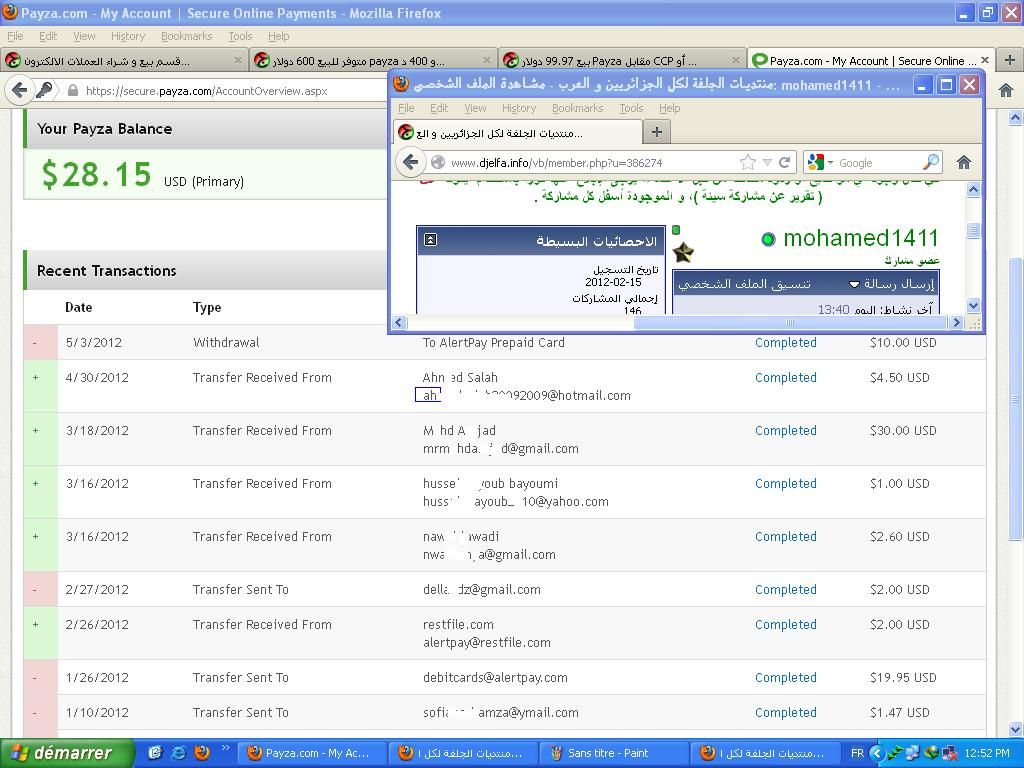Click alertpay@restfile.com email text
Screen dimensions: 1024x768
point(487,643)
